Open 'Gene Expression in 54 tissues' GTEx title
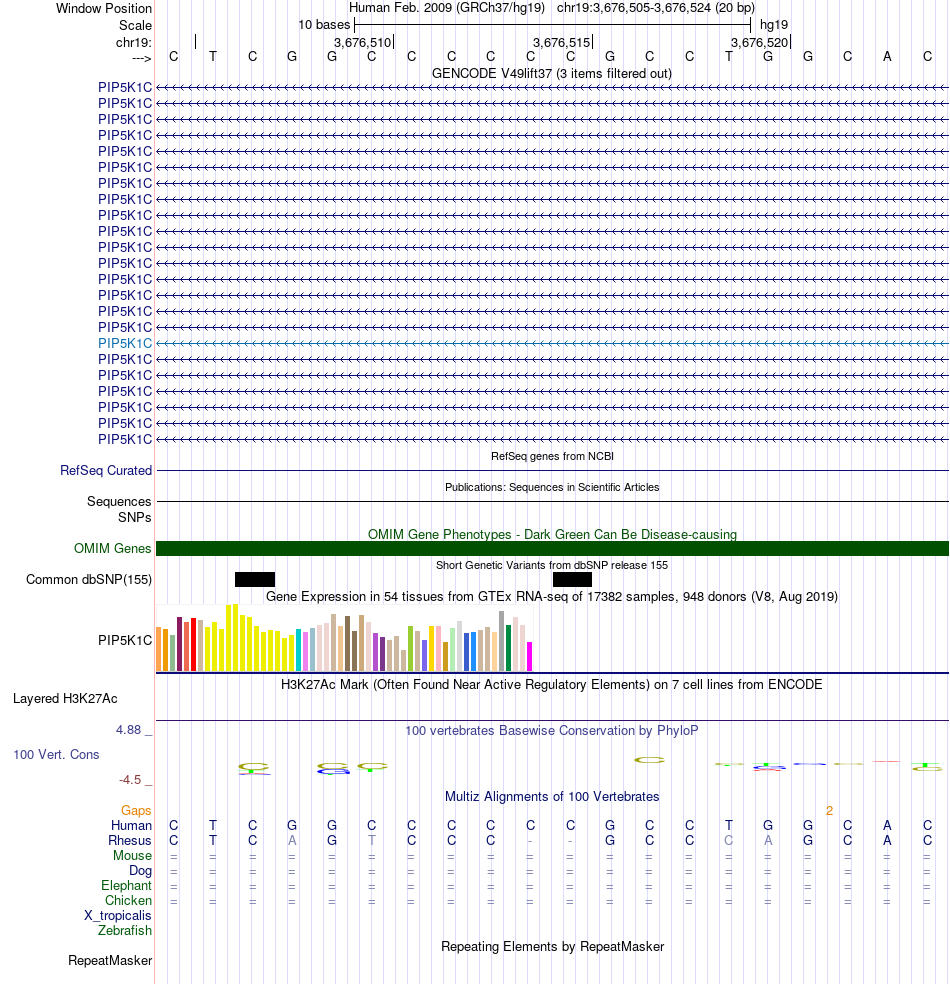 click(552, 596)
